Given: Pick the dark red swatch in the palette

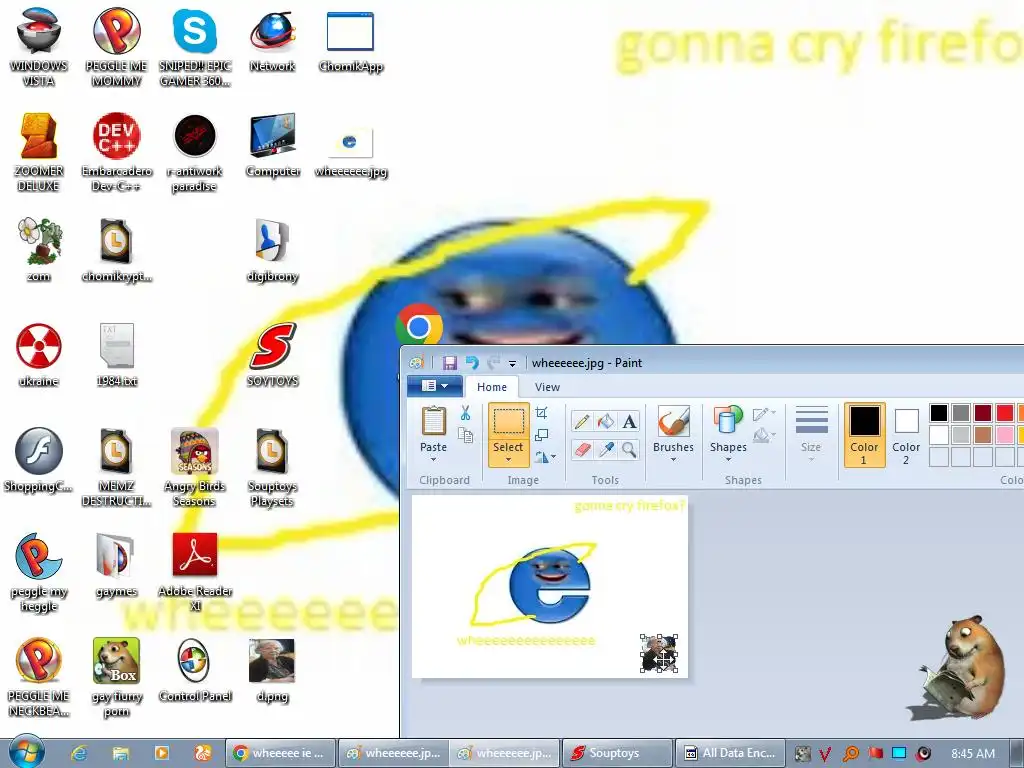Looking at the screenshot, I should 983,413.
